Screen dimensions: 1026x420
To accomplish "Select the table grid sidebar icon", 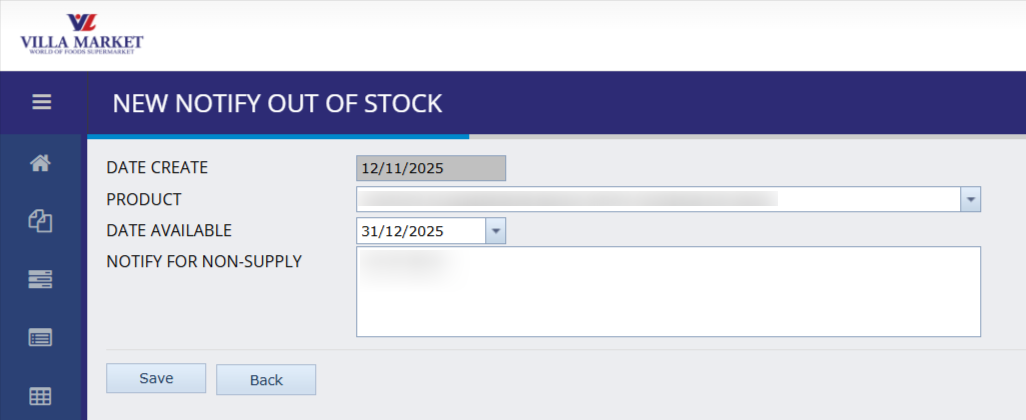I will pyautogui.click(x=41, y=396).
